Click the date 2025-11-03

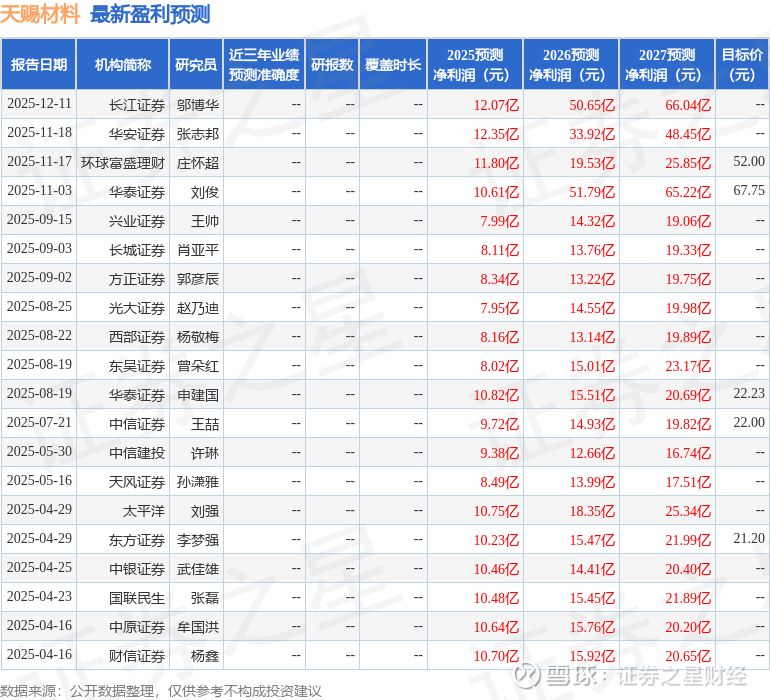pyautogui.click(x=39, y=191)
